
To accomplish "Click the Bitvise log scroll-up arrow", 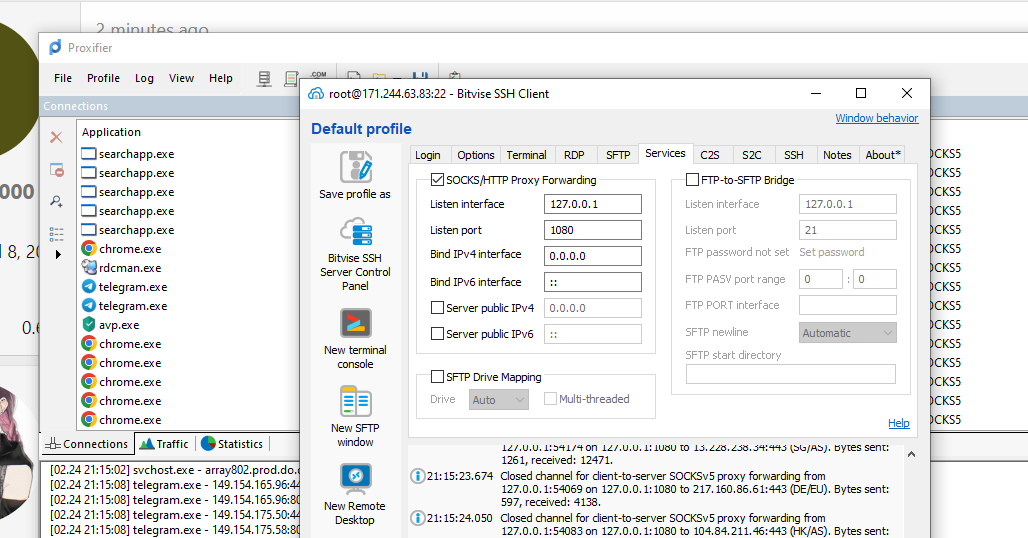I will coord(911,453).
